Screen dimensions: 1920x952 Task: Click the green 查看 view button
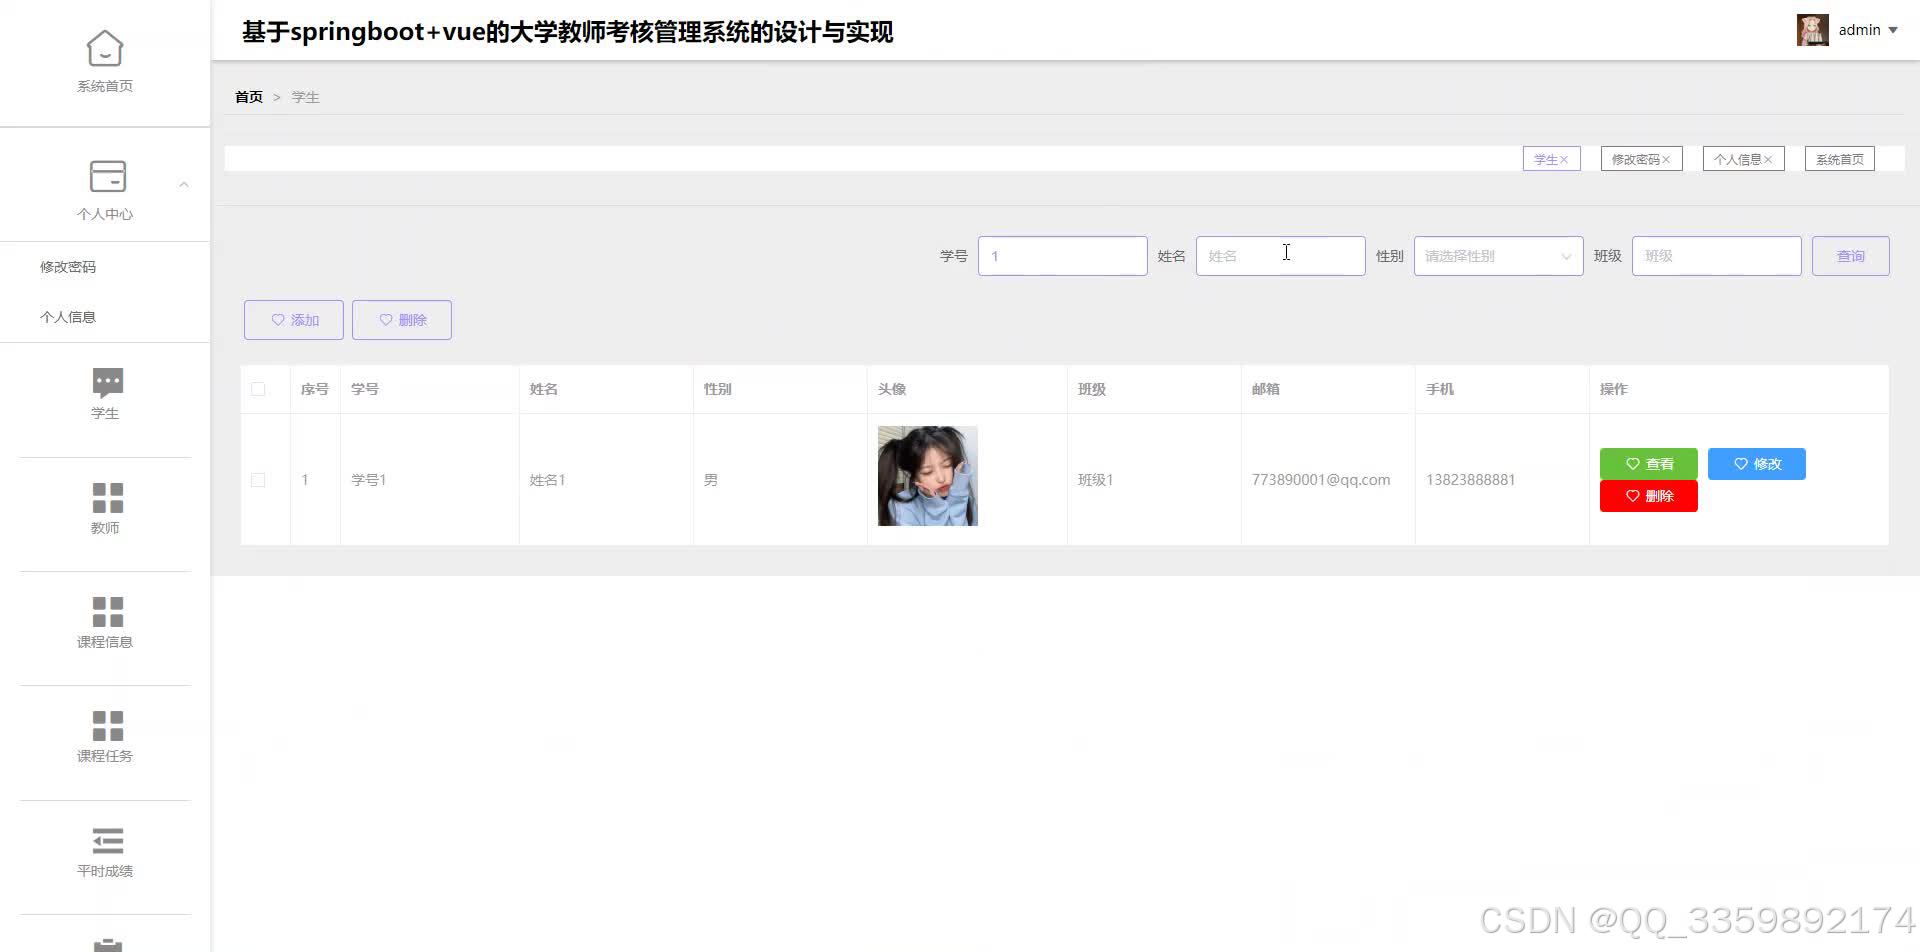1649,464
